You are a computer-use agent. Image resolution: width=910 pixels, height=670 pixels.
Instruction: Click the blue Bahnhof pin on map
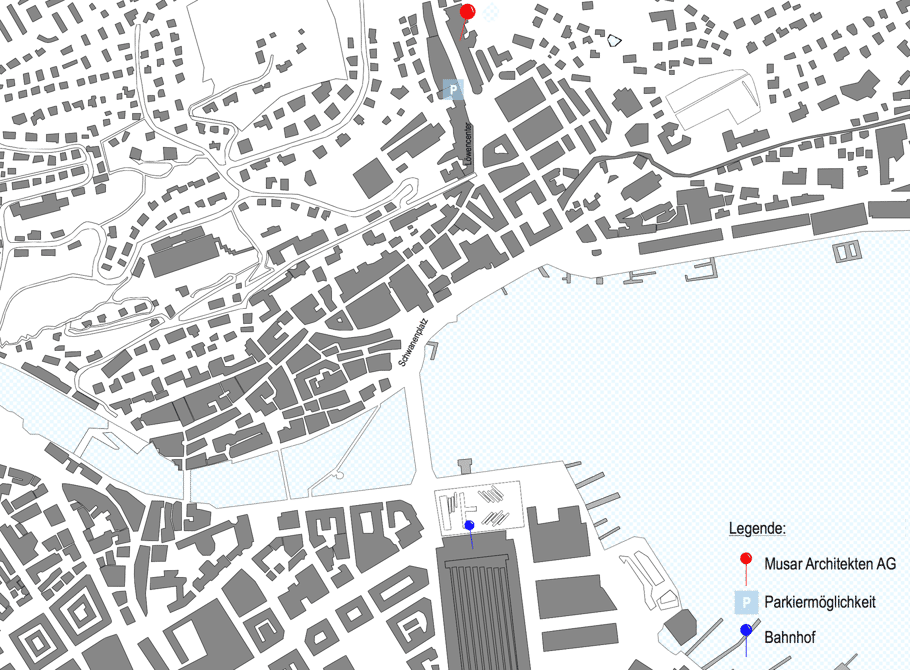click(470, 534)
